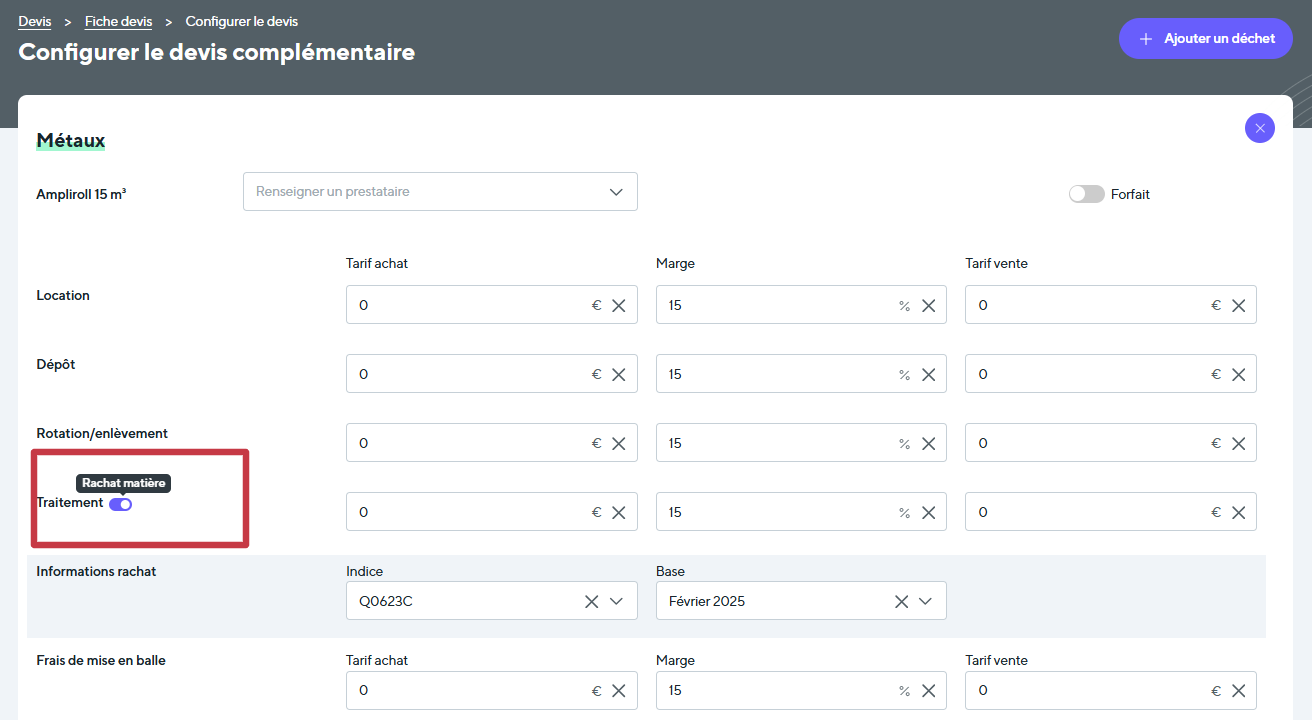
Task: Clear the Location Marge value
Action: tap(928, 306)
